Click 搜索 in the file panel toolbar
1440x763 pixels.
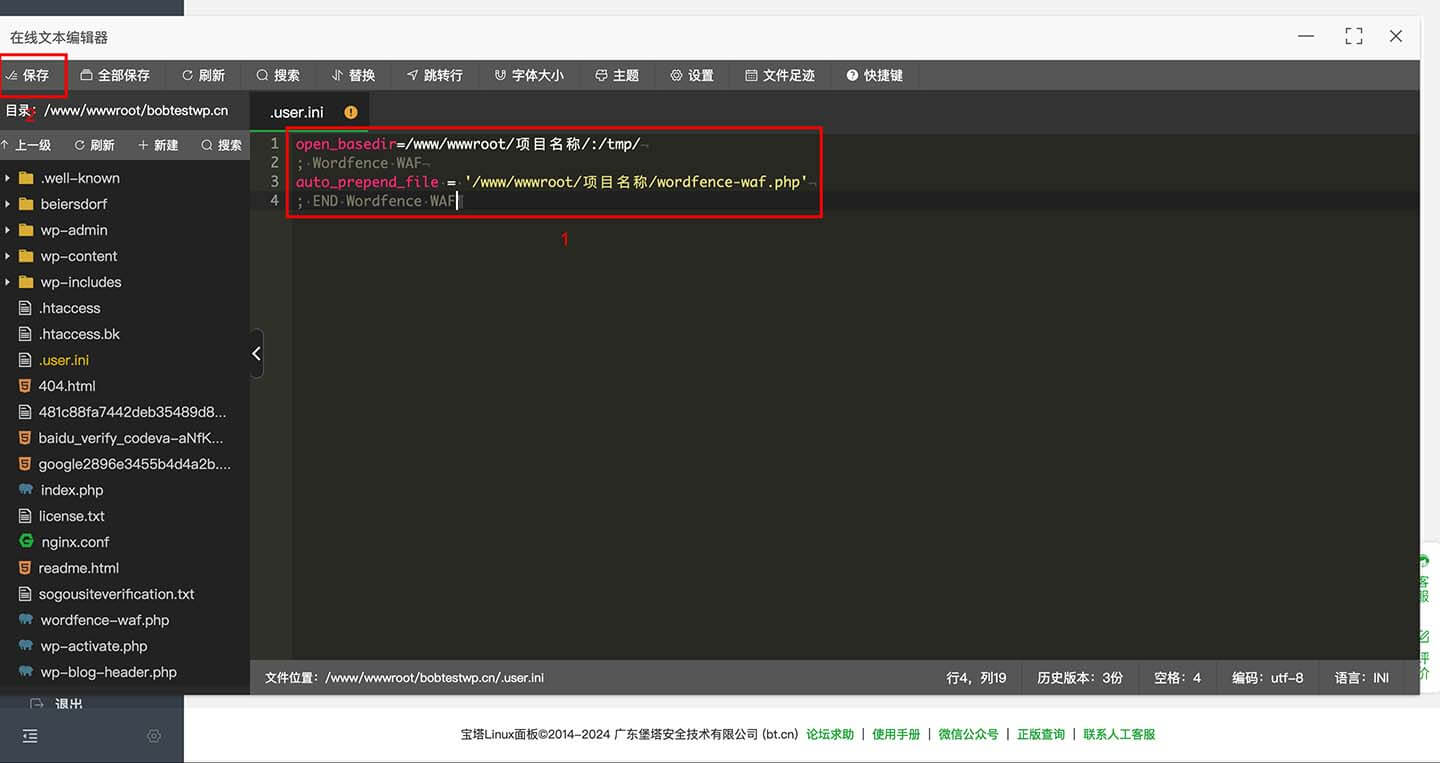[221, 145]
